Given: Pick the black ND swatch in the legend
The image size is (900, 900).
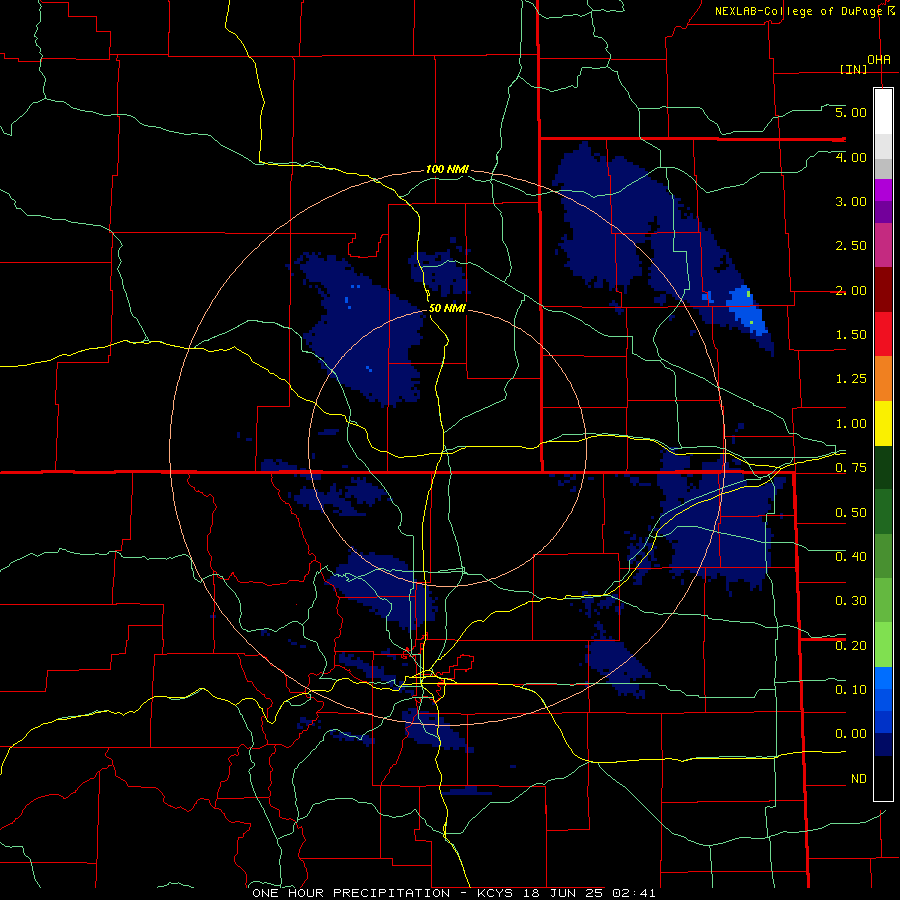Looking at the screenshot, I should [883, 779].
